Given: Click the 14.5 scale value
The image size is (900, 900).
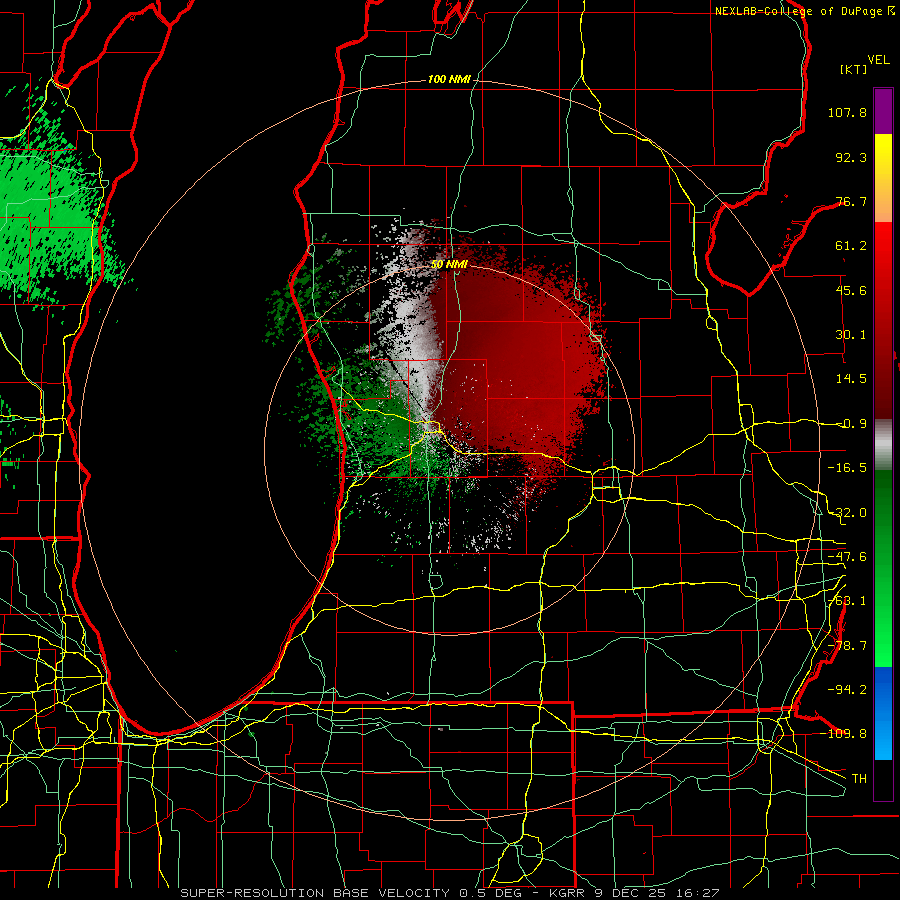Looking at the screenshot, I should tap(851, 379).
